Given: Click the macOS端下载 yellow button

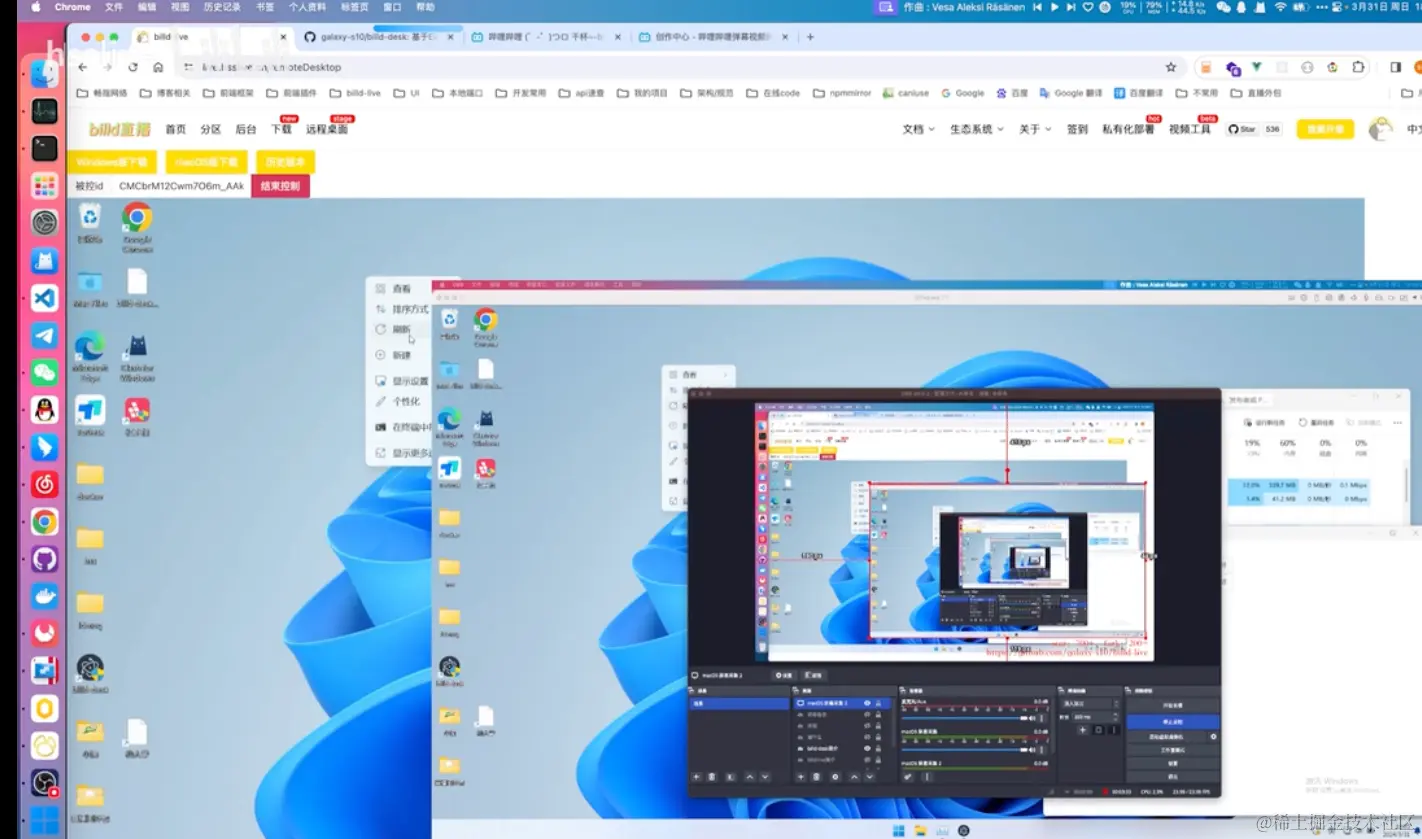Looking at the screenshot, I should [206, 162].
